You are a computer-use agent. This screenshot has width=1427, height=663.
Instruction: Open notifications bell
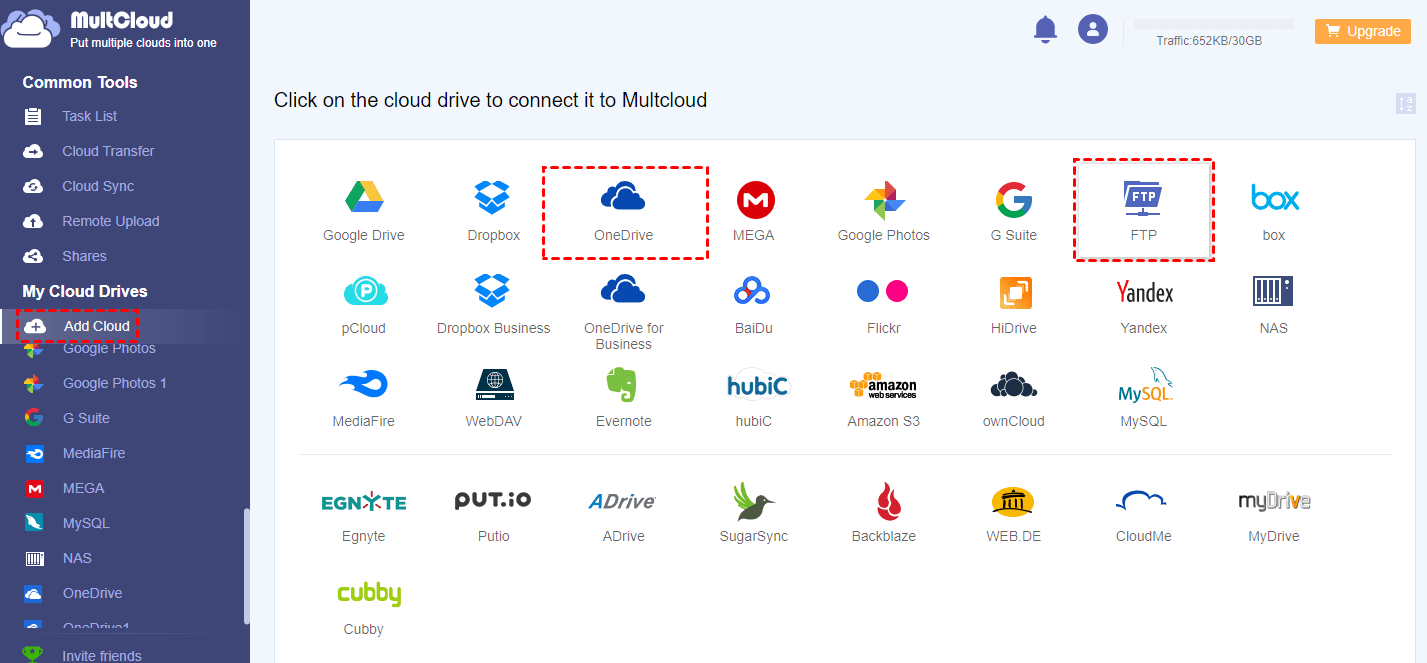click(x=1045, y=29)
